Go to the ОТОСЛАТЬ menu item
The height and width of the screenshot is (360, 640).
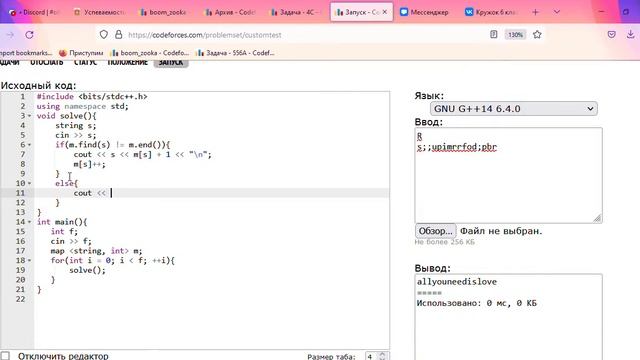47,62
